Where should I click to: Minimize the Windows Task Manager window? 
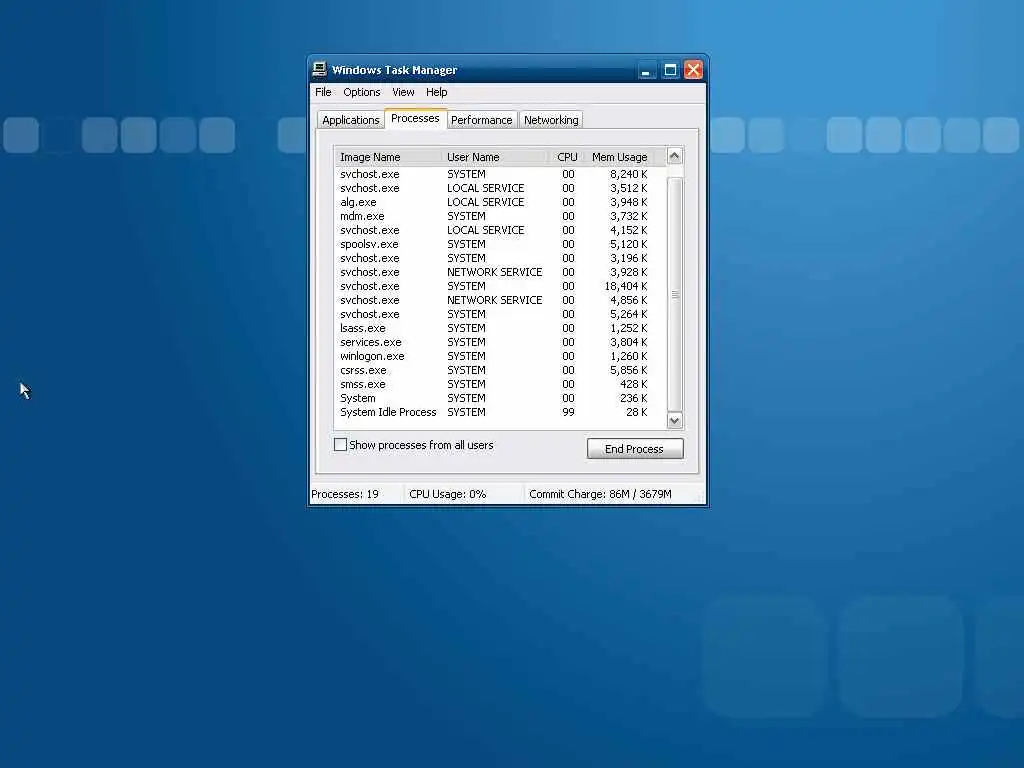(x=646, y=70)
